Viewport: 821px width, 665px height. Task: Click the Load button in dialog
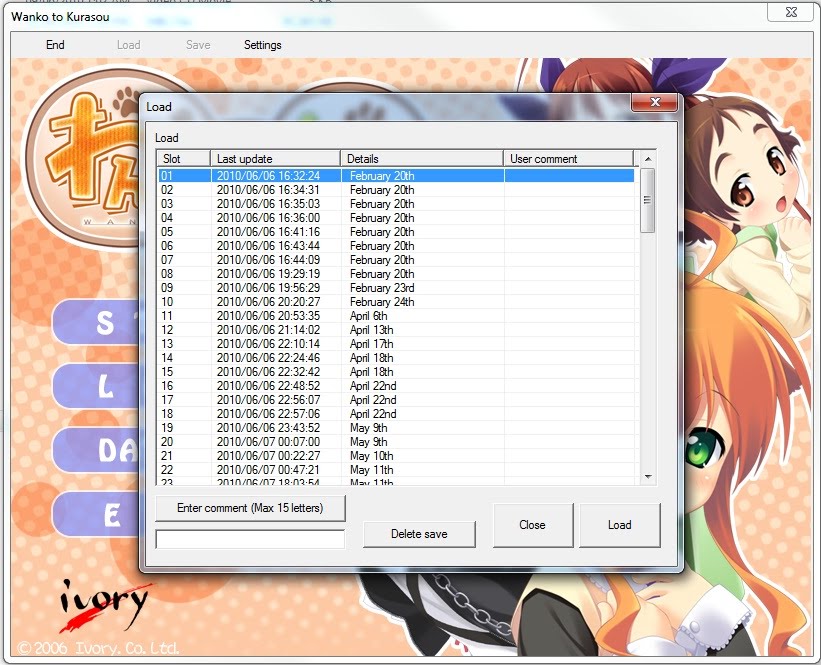pyautogui.click(x=619, y=525)
